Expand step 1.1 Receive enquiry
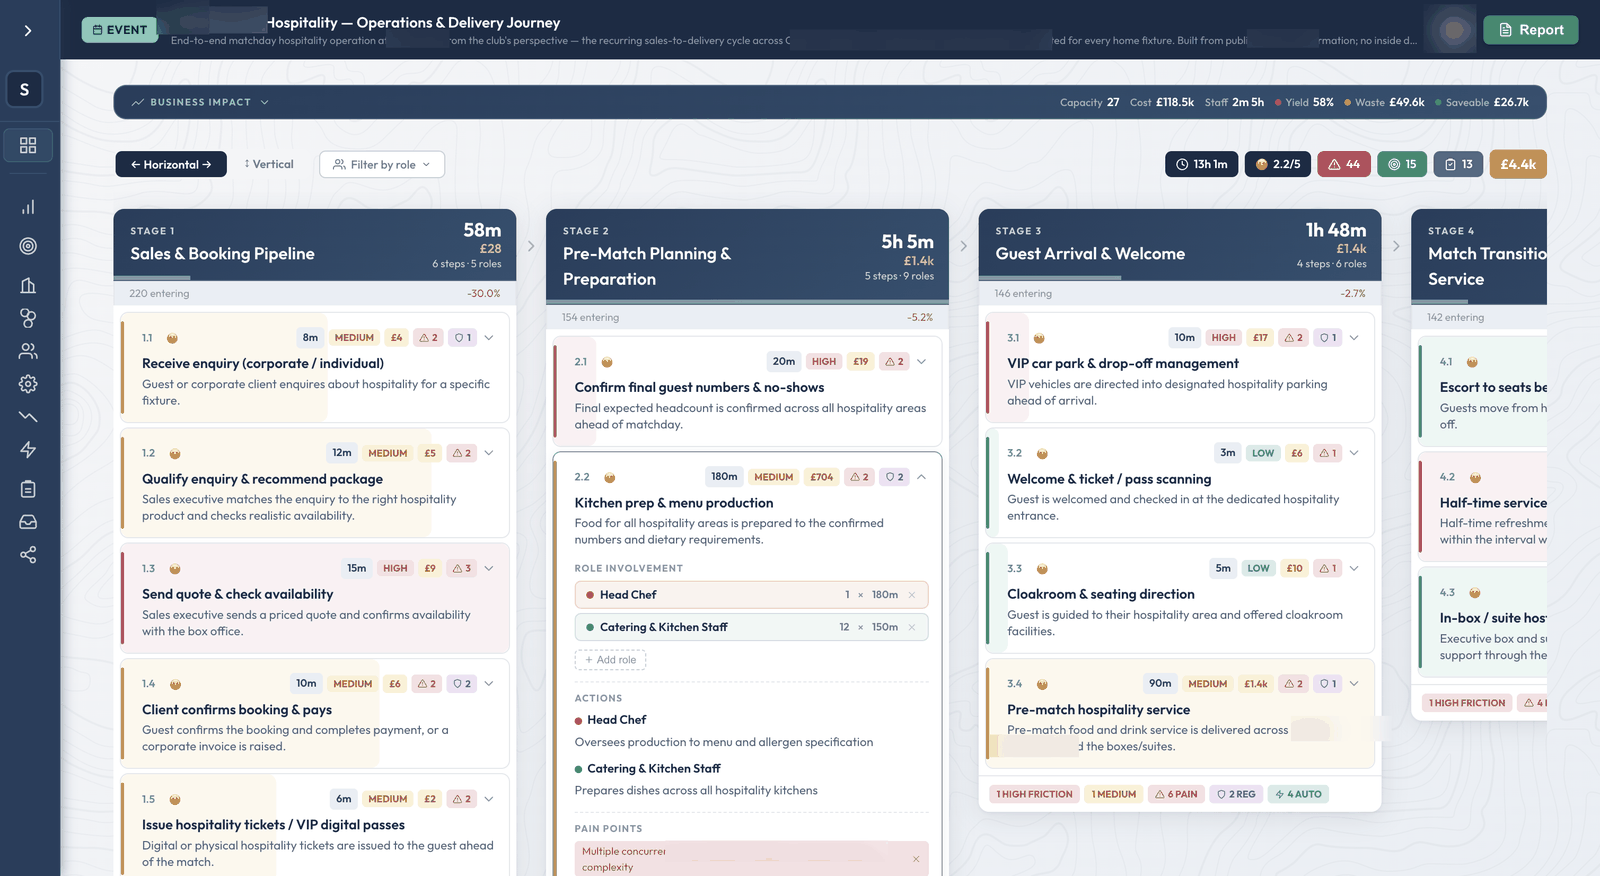 489,338
